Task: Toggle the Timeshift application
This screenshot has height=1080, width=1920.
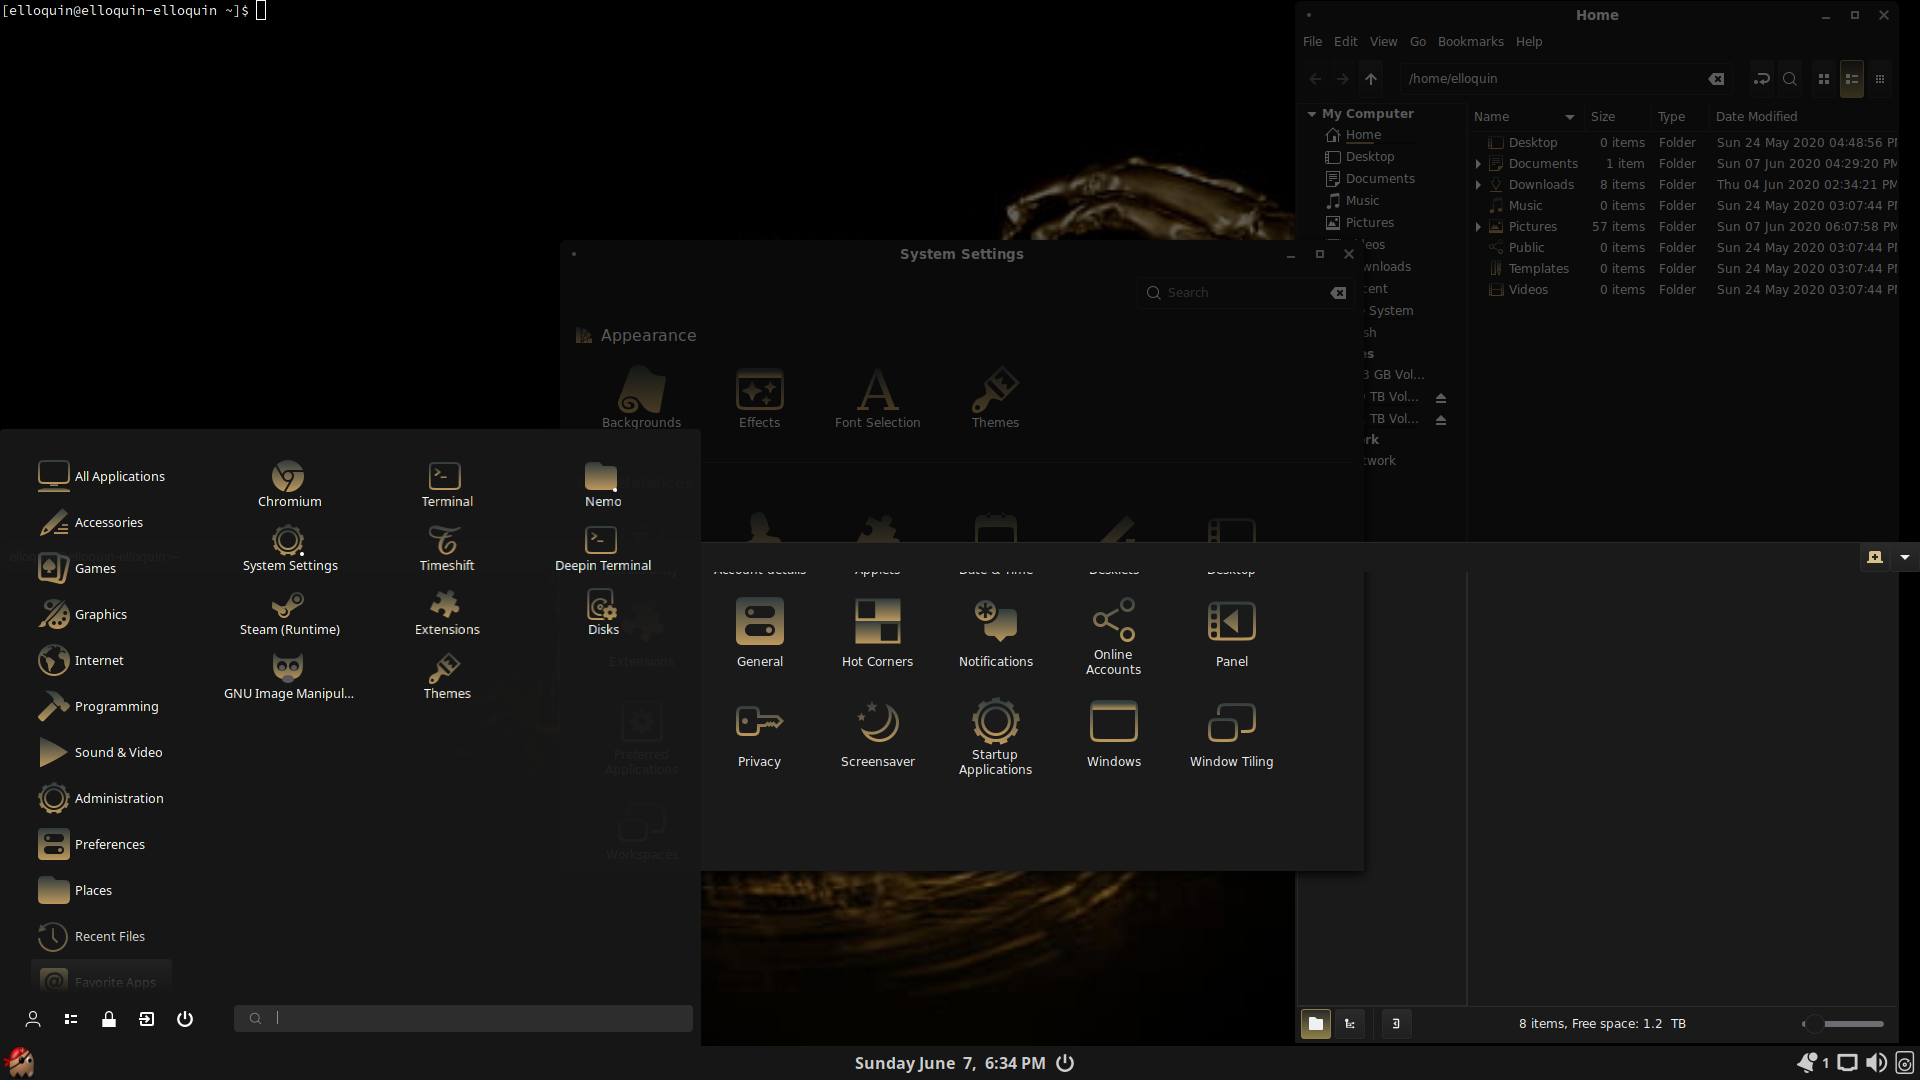Action: pos(447,546)
